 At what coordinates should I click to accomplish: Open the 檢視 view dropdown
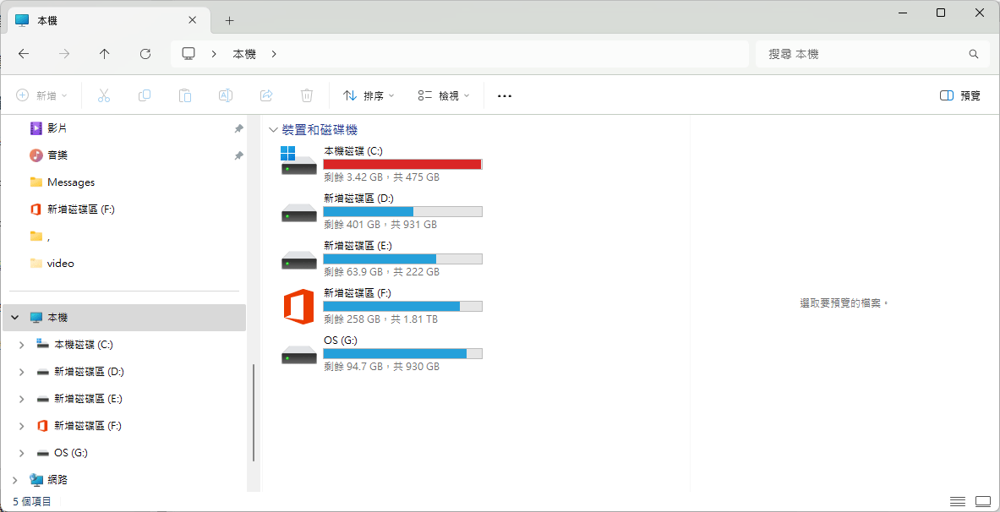point(443,96)
